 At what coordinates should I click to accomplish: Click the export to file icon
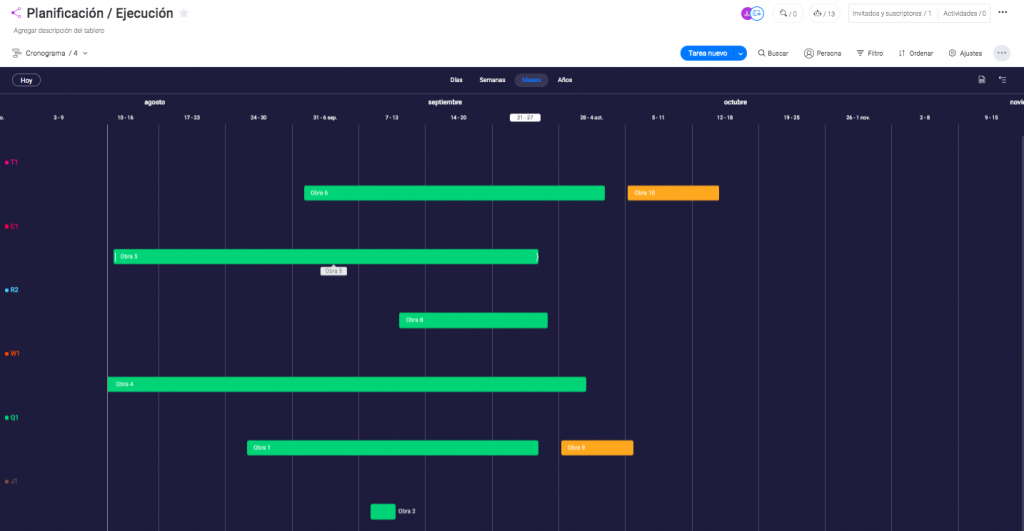(x=982, y=80)
